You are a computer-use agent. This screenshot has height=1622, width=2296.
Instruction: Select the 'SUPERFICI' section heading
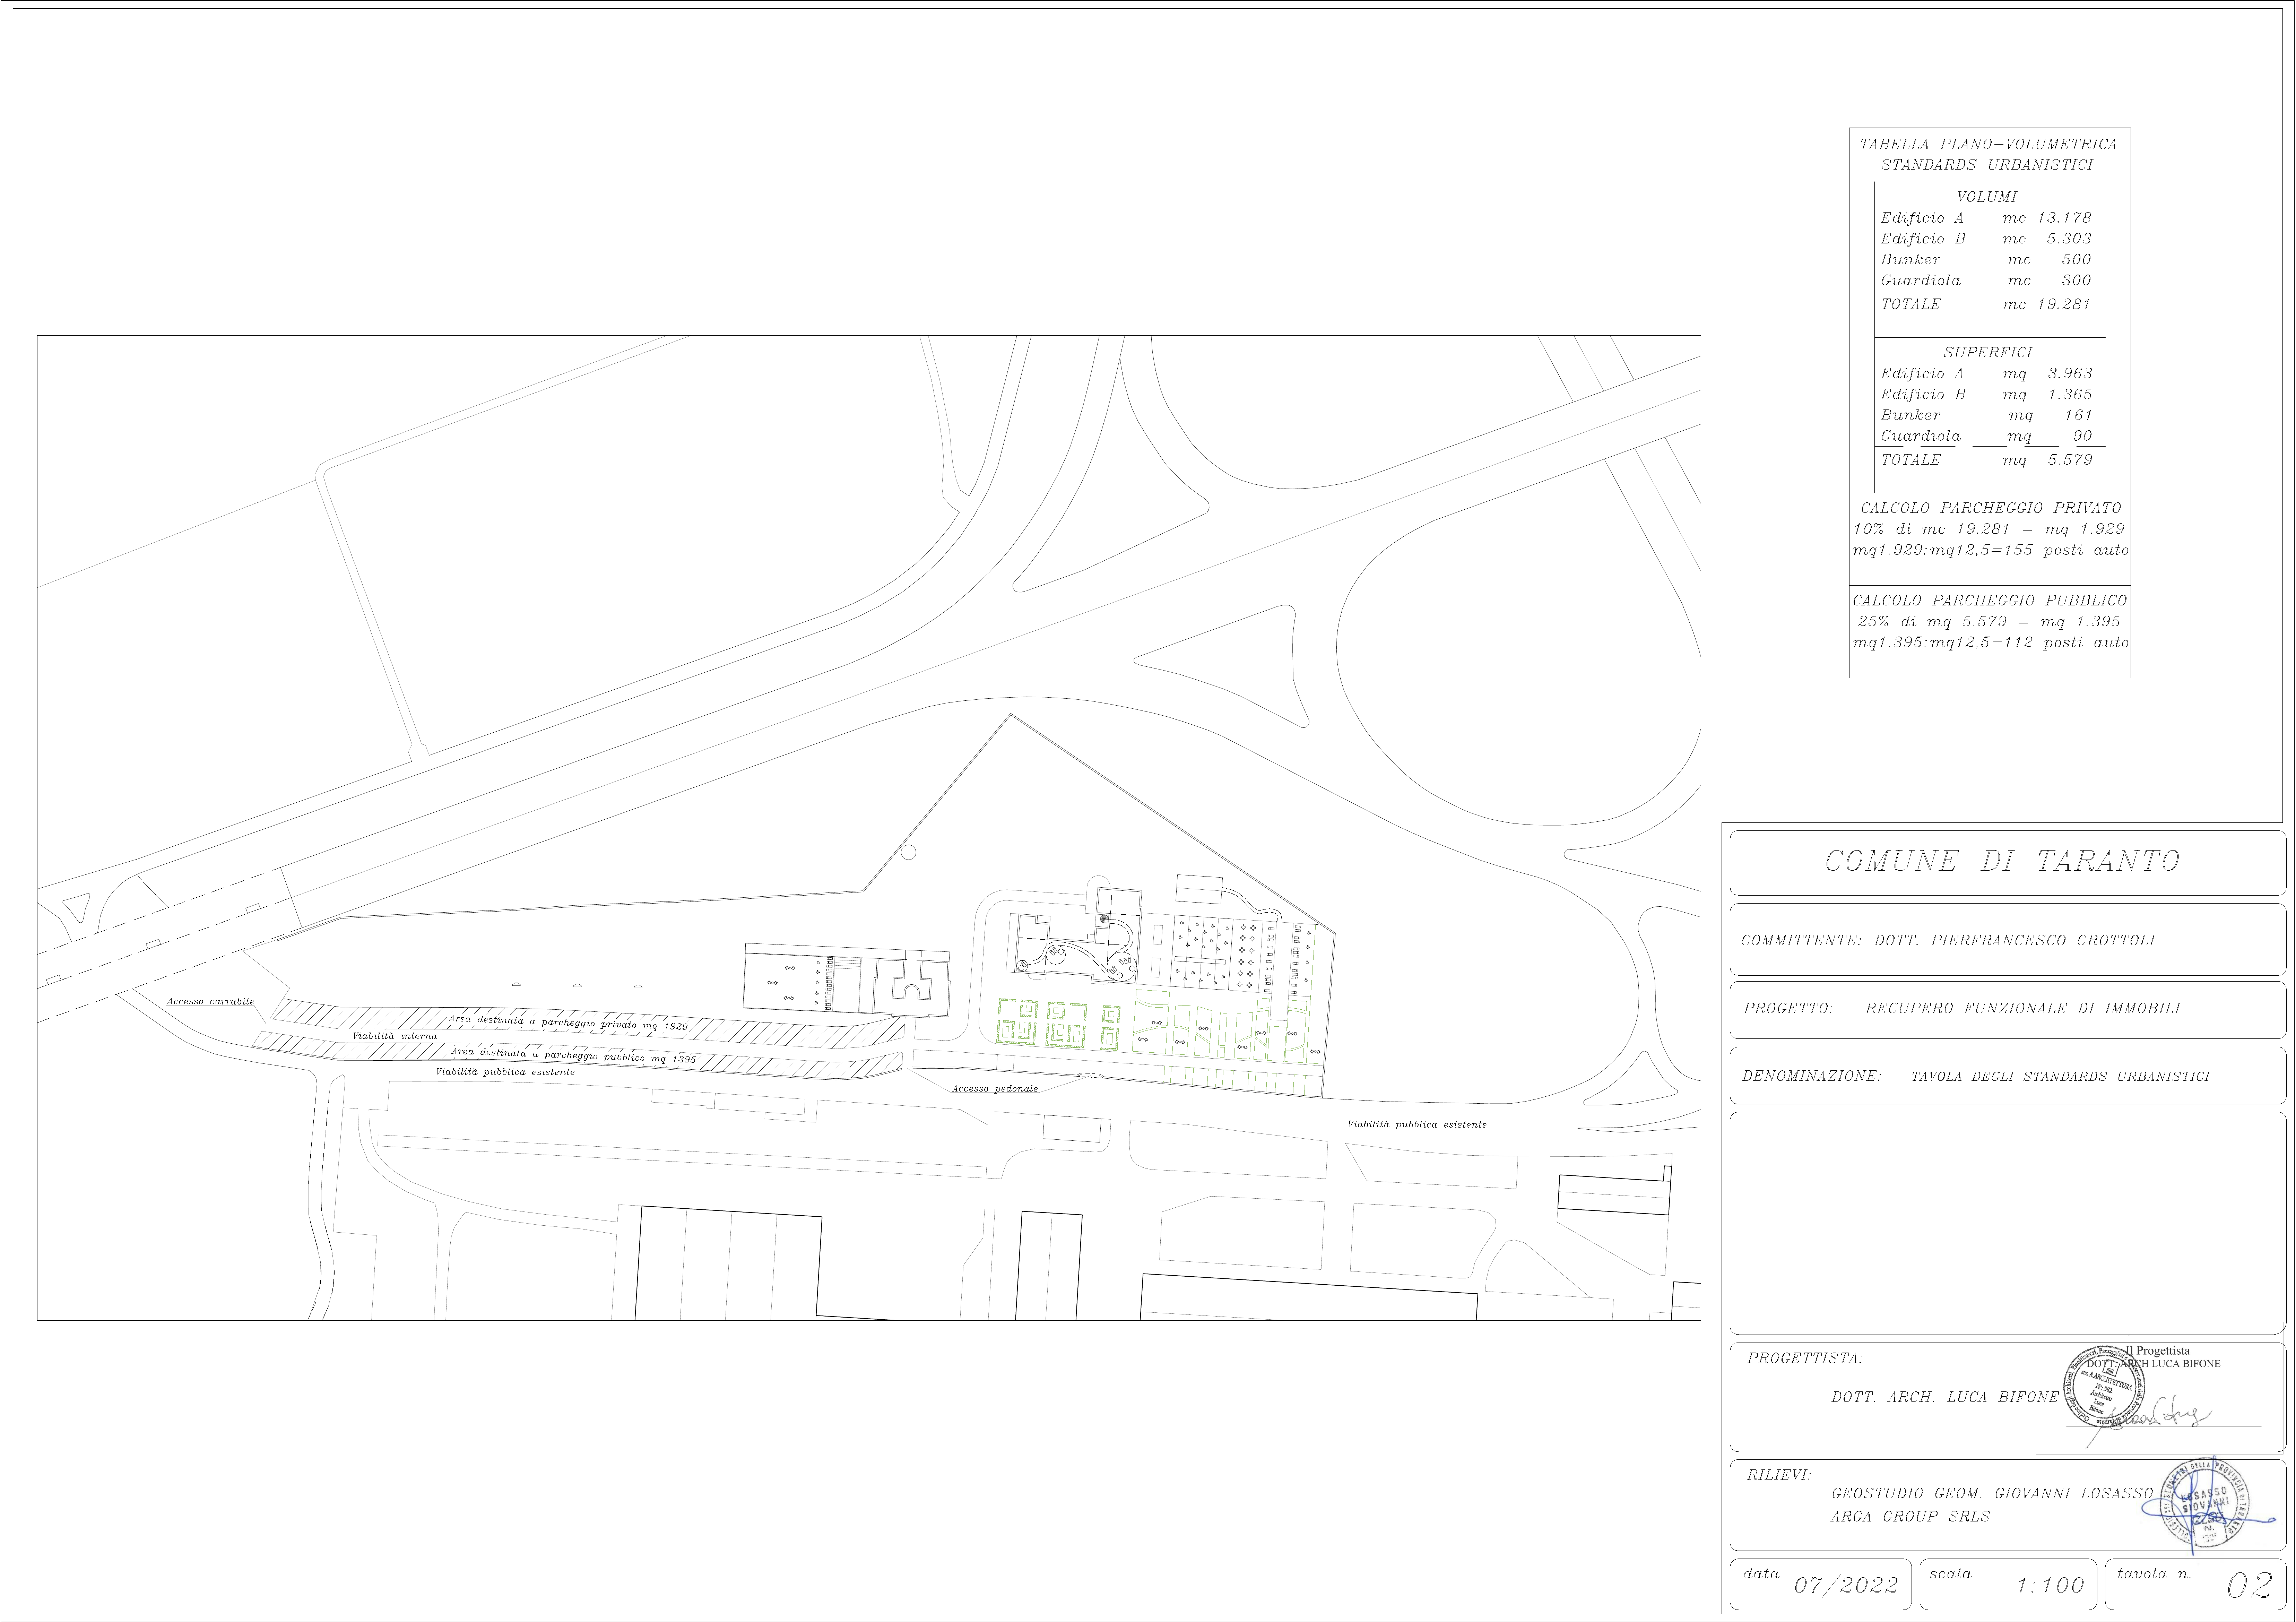point(1988,353)
